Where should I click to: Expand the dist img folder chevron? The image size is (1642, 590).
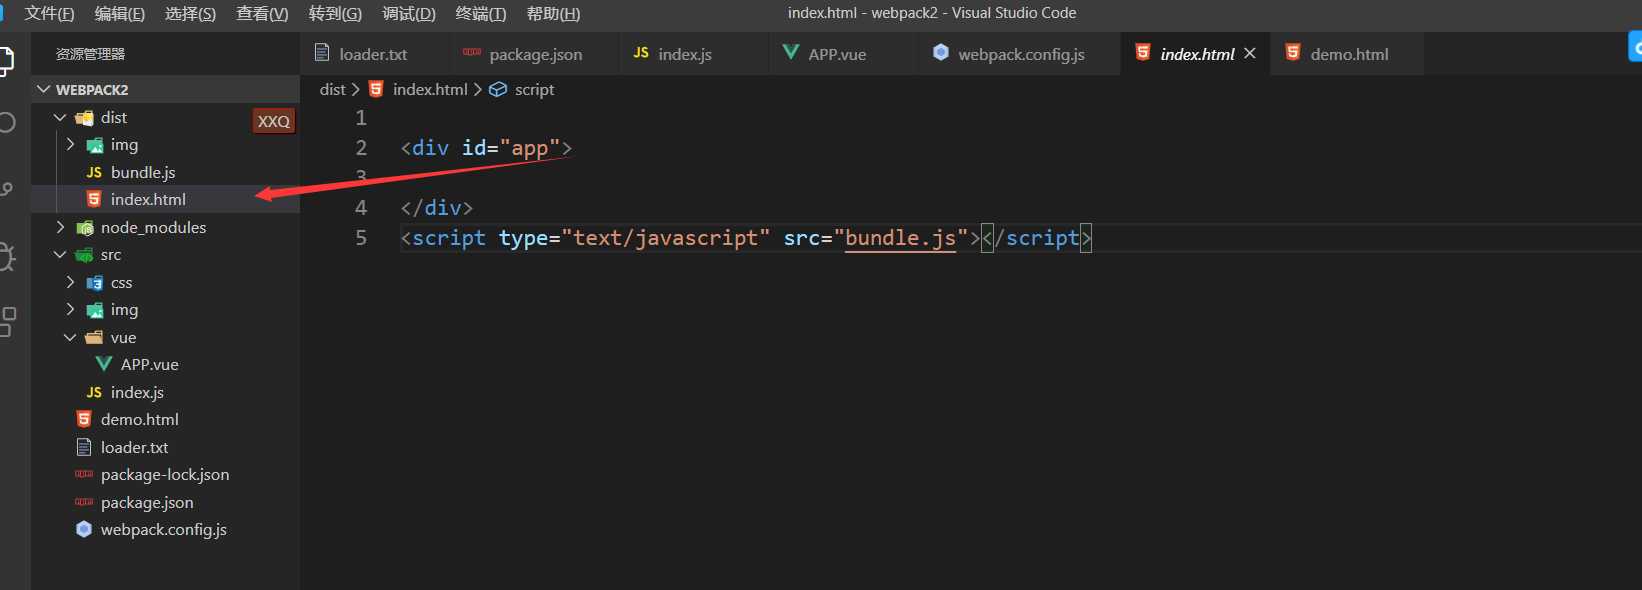70,145
